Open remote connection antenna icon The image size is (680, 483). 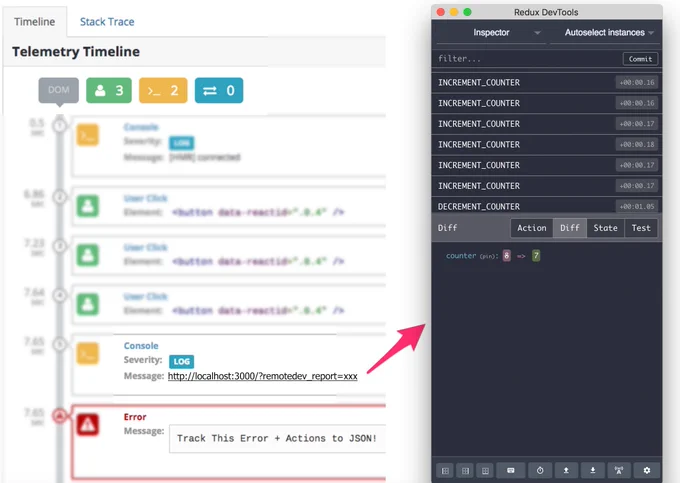coord(619,470)
